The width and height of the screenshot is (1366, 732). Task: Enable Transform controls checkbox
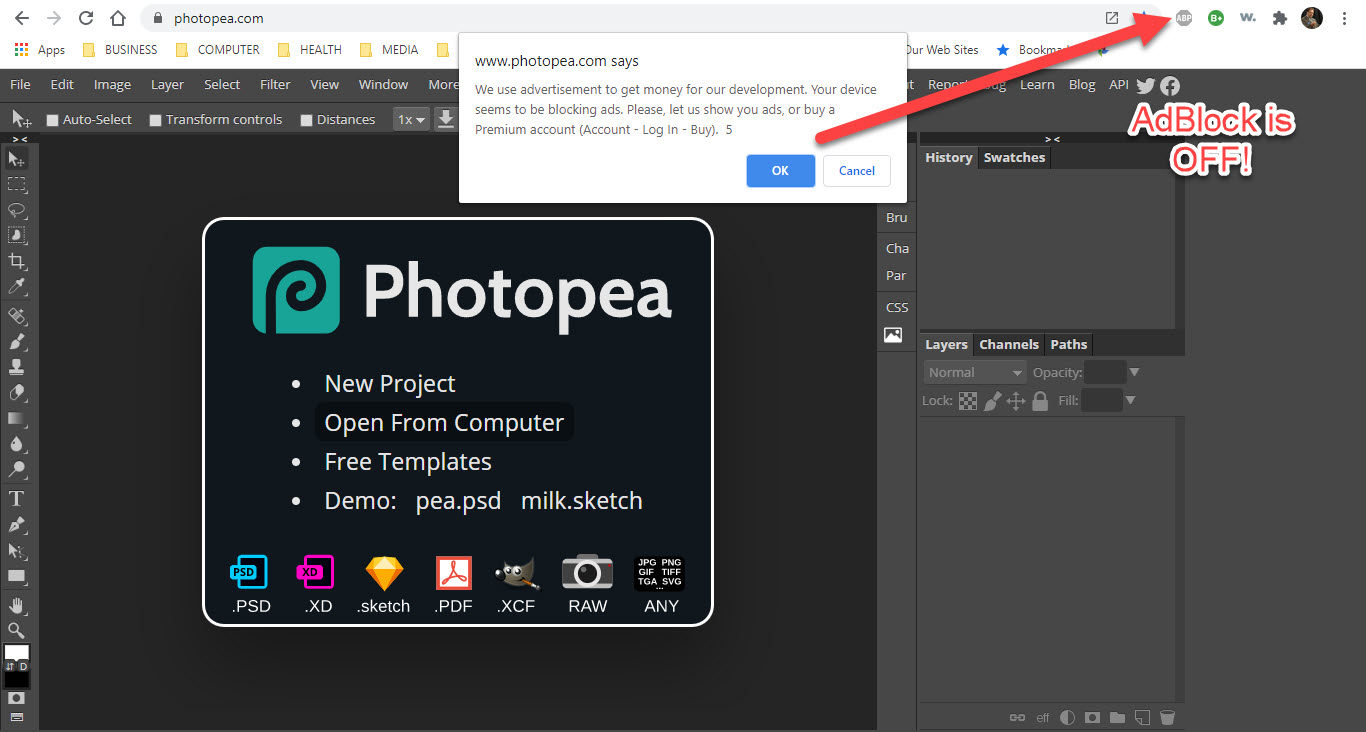point(156,119)
